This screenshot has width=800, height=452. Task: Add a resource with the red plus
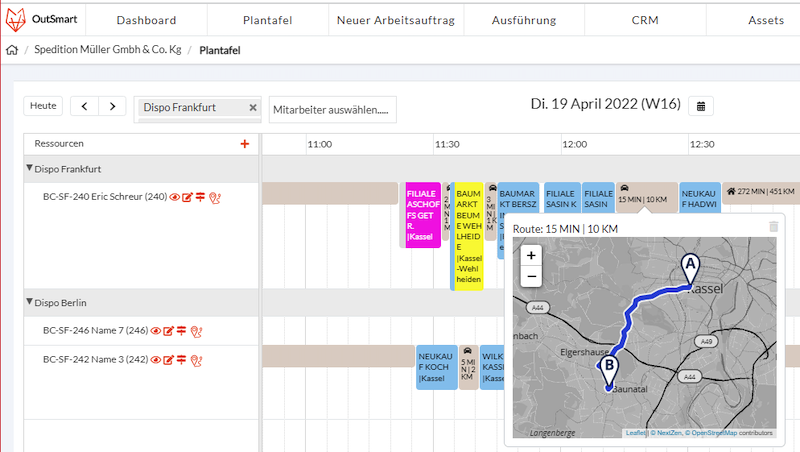tap(245, 144)
